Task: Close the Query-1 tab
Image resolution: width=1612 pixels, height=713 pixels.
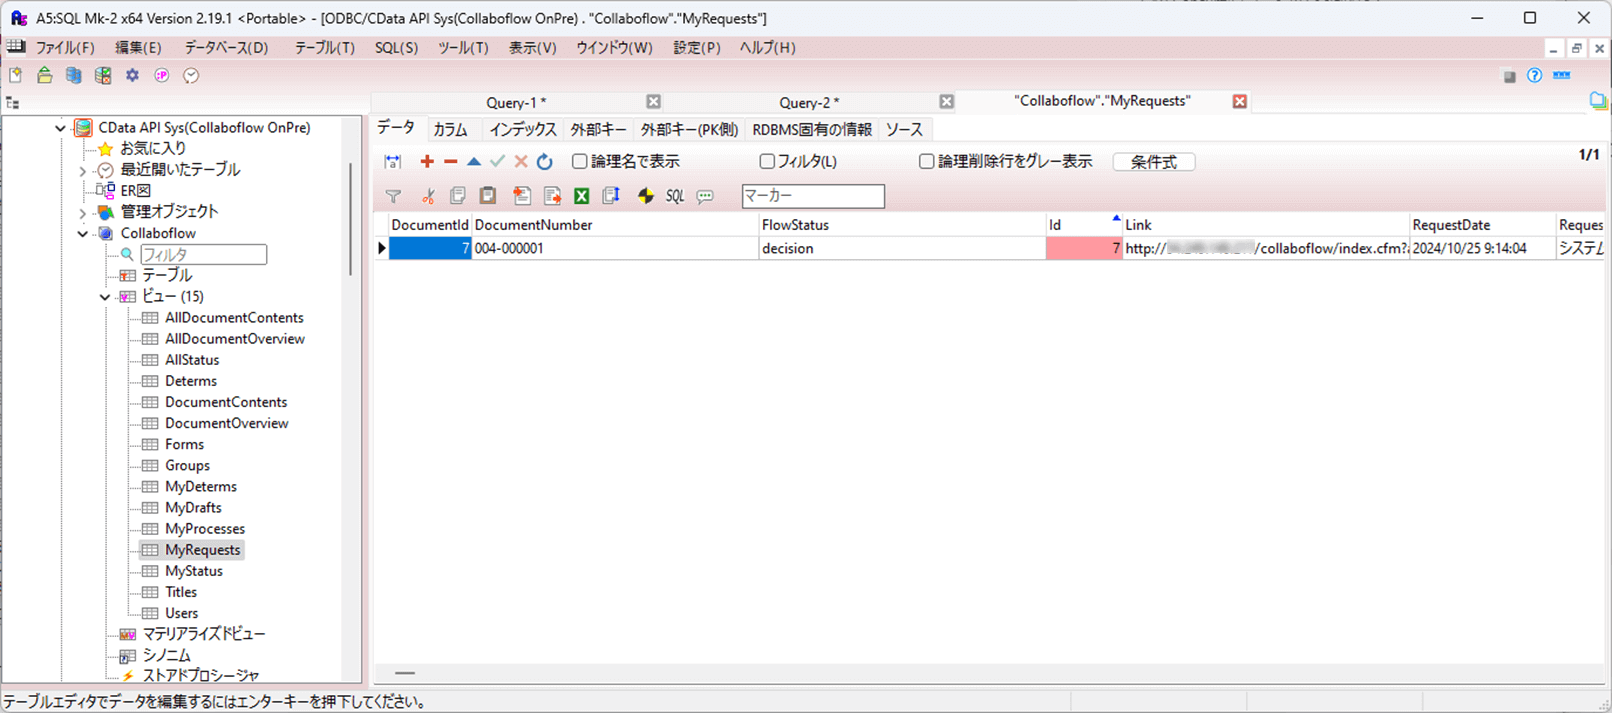Action: (653, 102)
